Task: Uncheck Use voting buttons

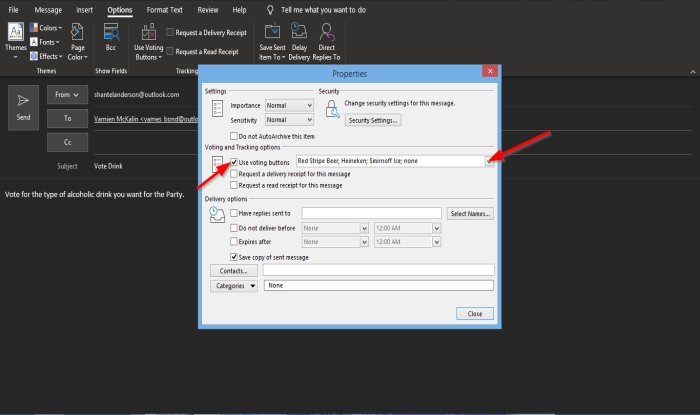Action: coord(233,162)
